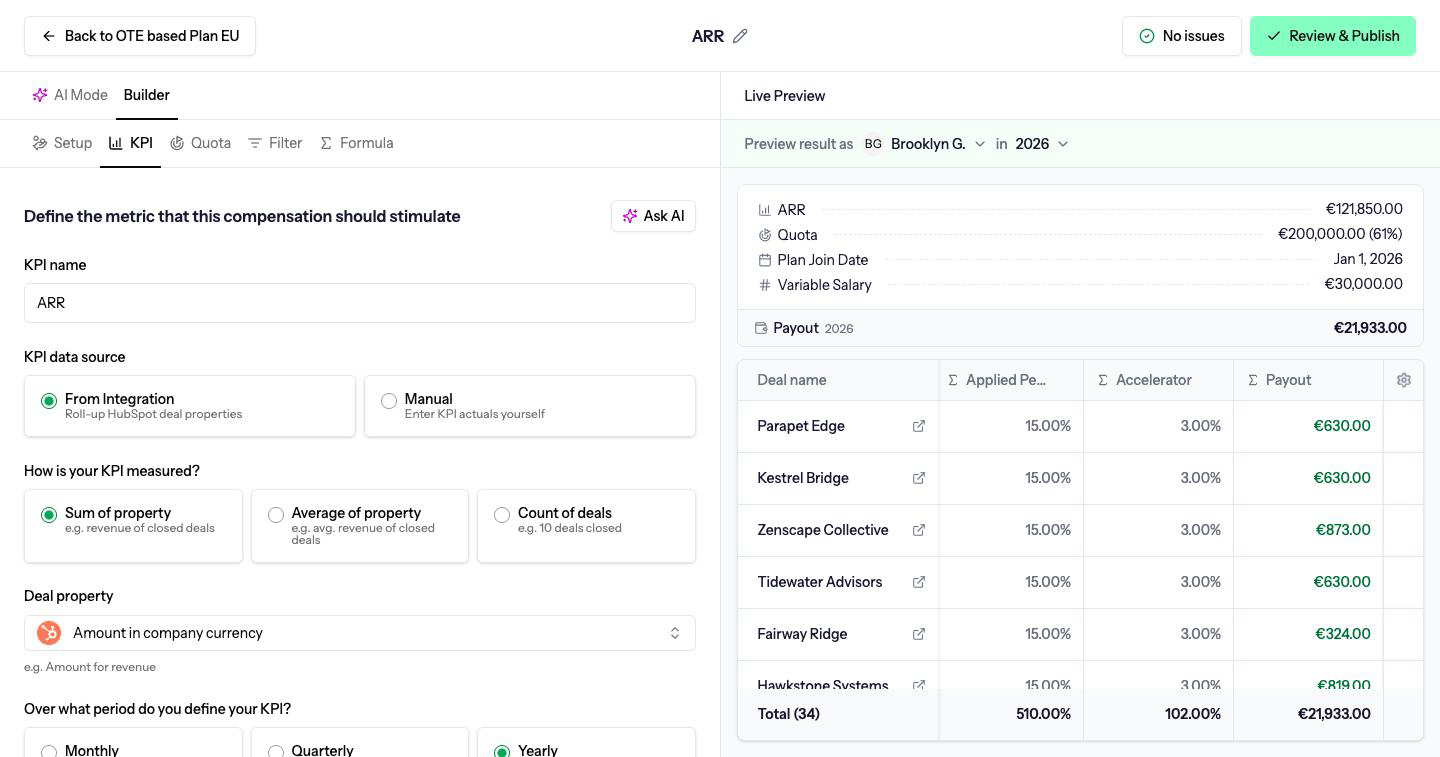Screen dimensions: 1440x757
Task: Open external link icon for Zenscape Collective
Action: 918,530
